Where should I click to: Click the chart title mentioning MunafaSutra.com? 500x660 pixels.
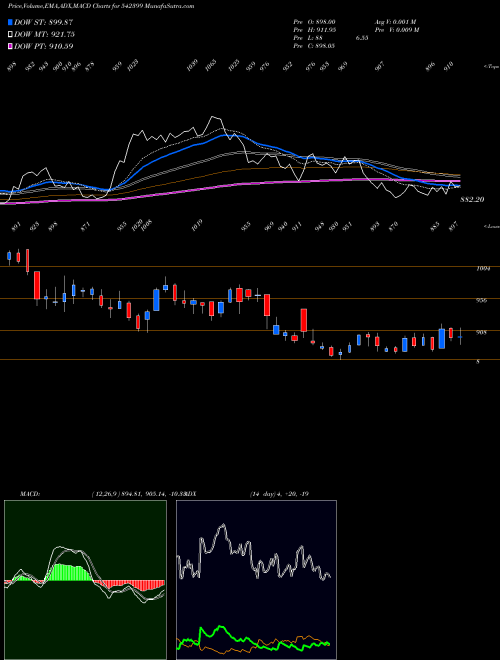[101, 6]
